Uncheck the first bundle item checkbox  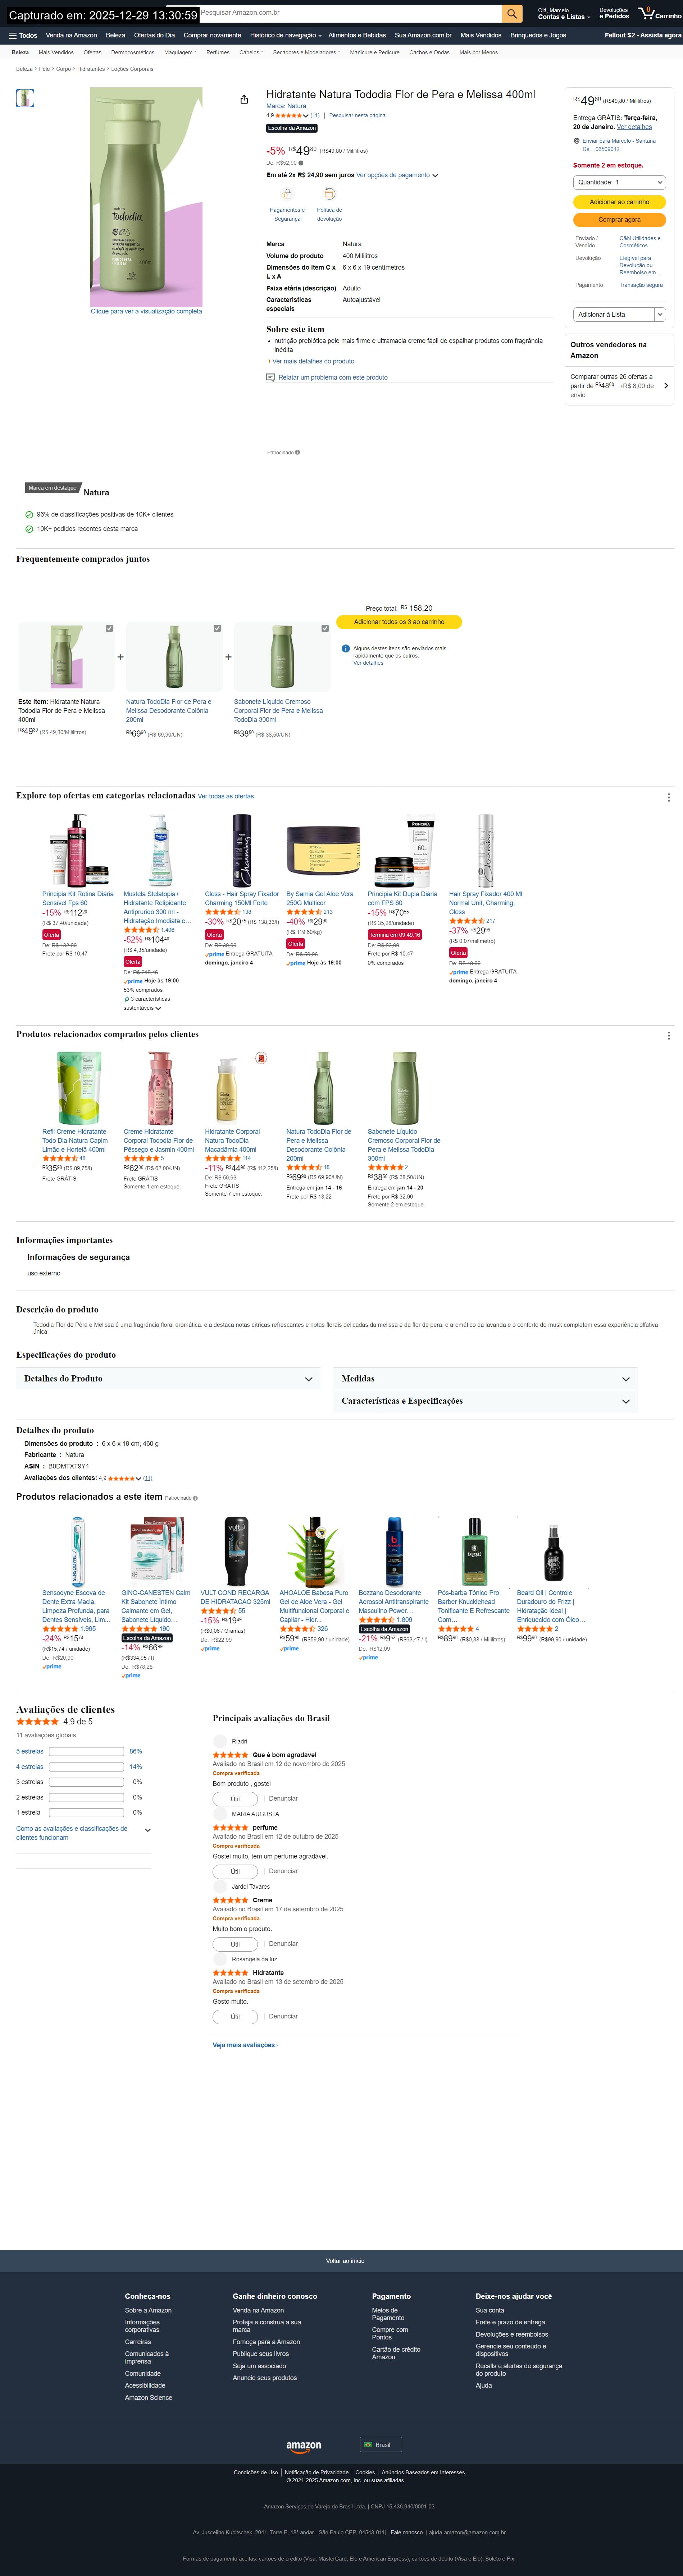[109, 628]
